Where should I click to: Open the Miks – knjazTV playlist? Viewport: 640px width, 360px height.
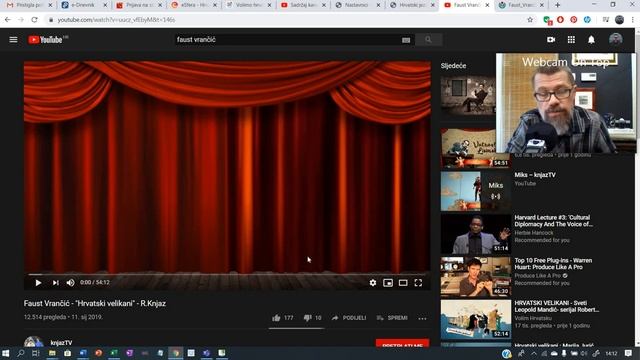(535, 175)
